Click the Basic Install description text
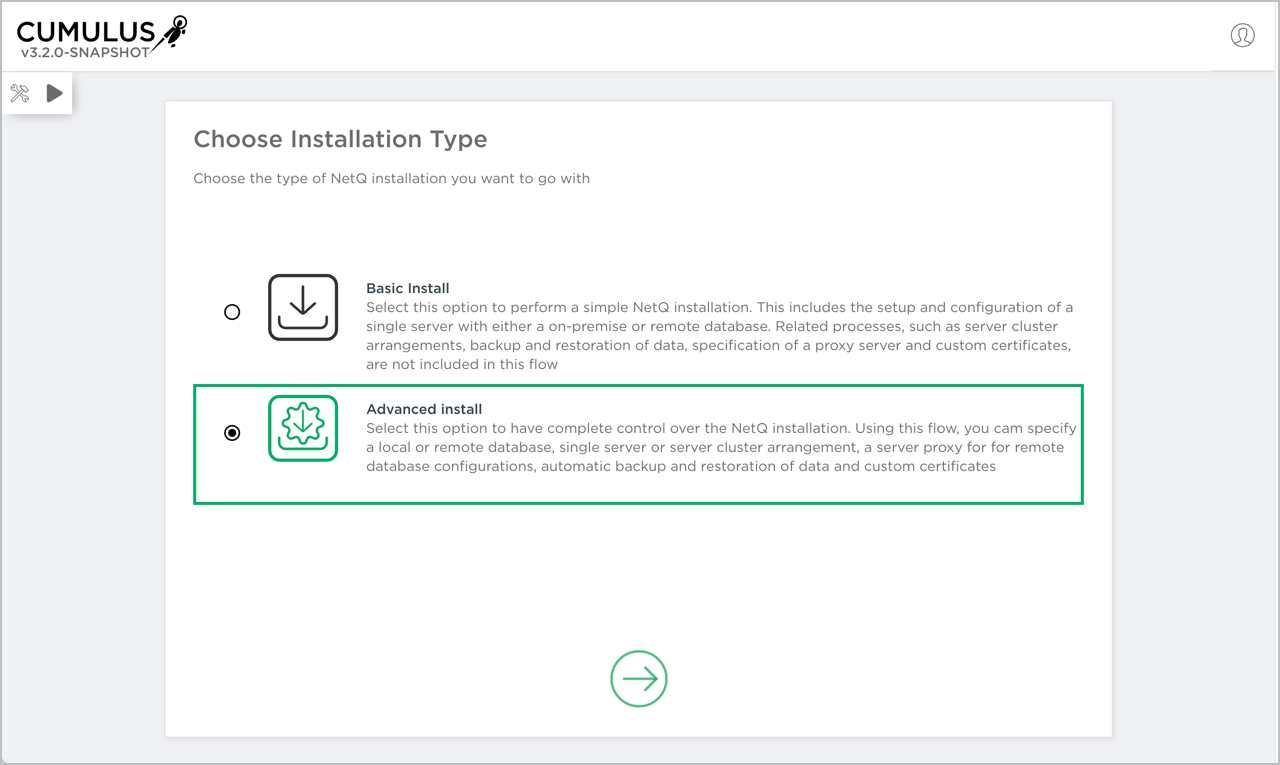Screen dimensions: 1280x765 coord(718,336)
